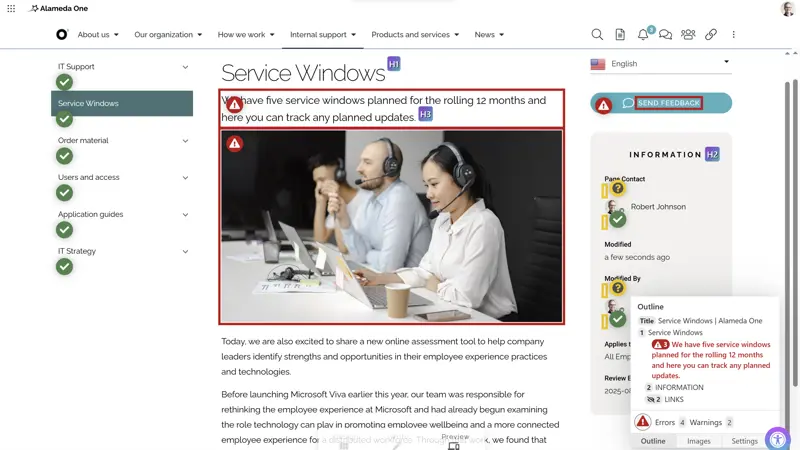Open the search magnifier icon

pyautogui.click(x=597, y=34)
